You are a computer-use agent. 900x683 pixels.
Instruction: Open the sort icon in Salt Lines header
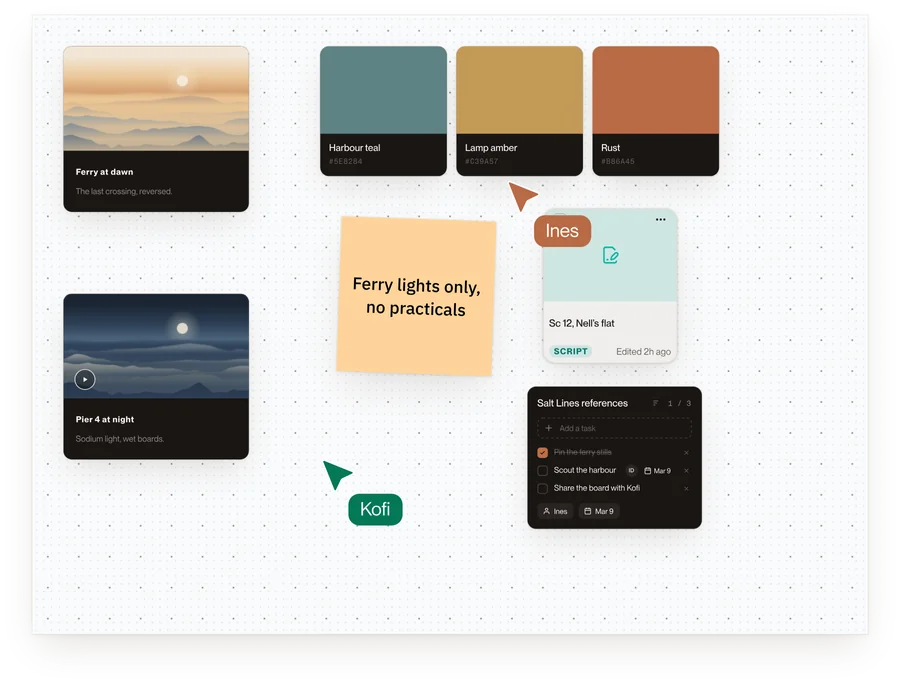pyautogui.click(x=655, y=403)
